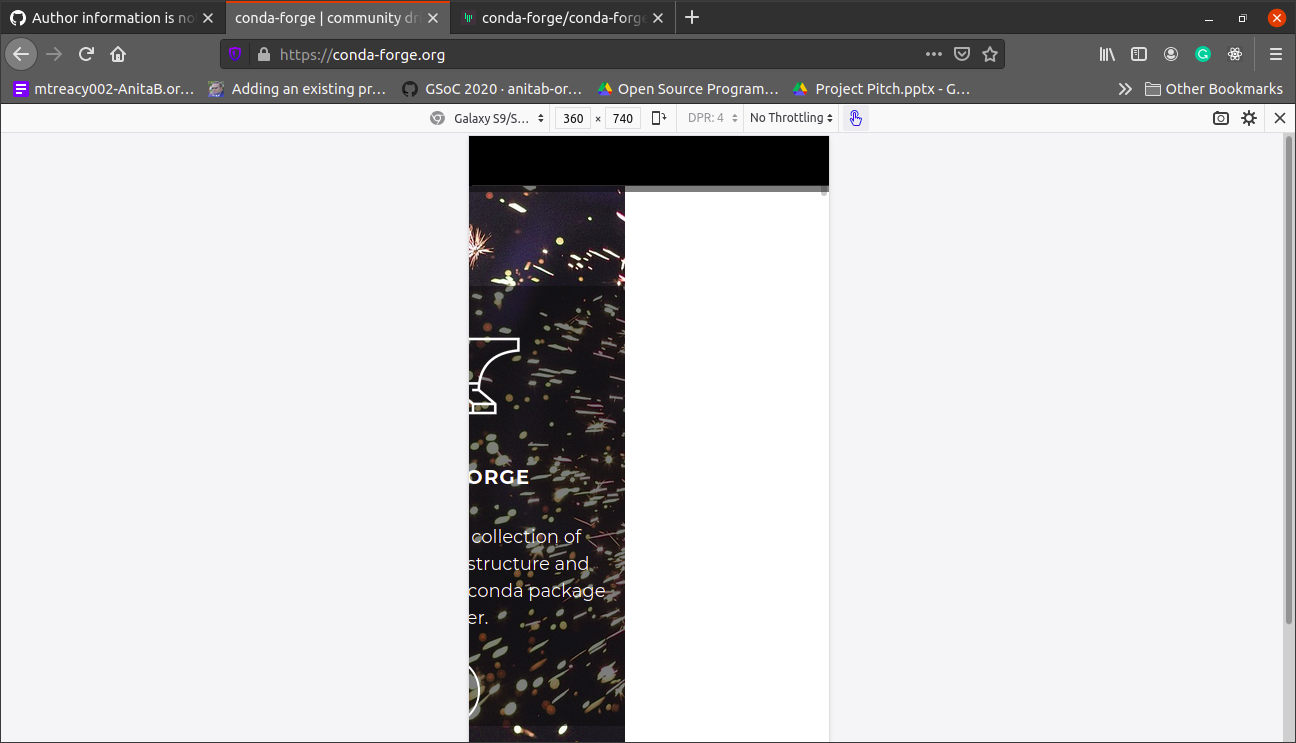Toggle touch simulation hand icon
Screen dimensions: 1296x743
[x=856, y=118]
